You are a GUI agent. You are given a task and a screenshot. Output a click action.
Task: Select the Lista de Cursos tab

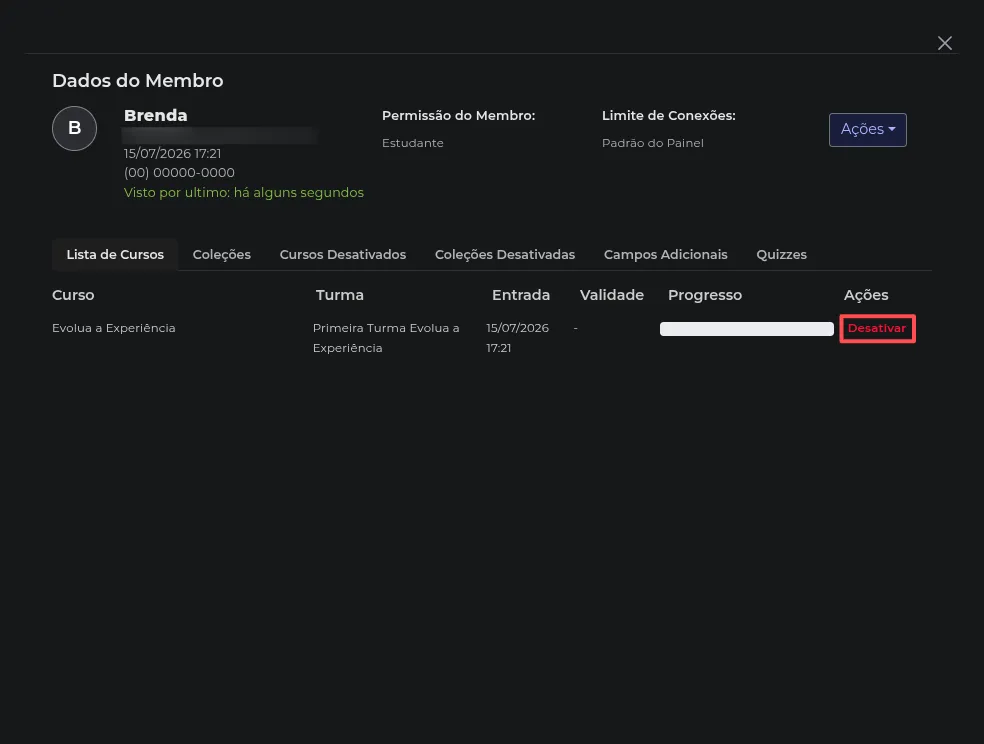115,255
